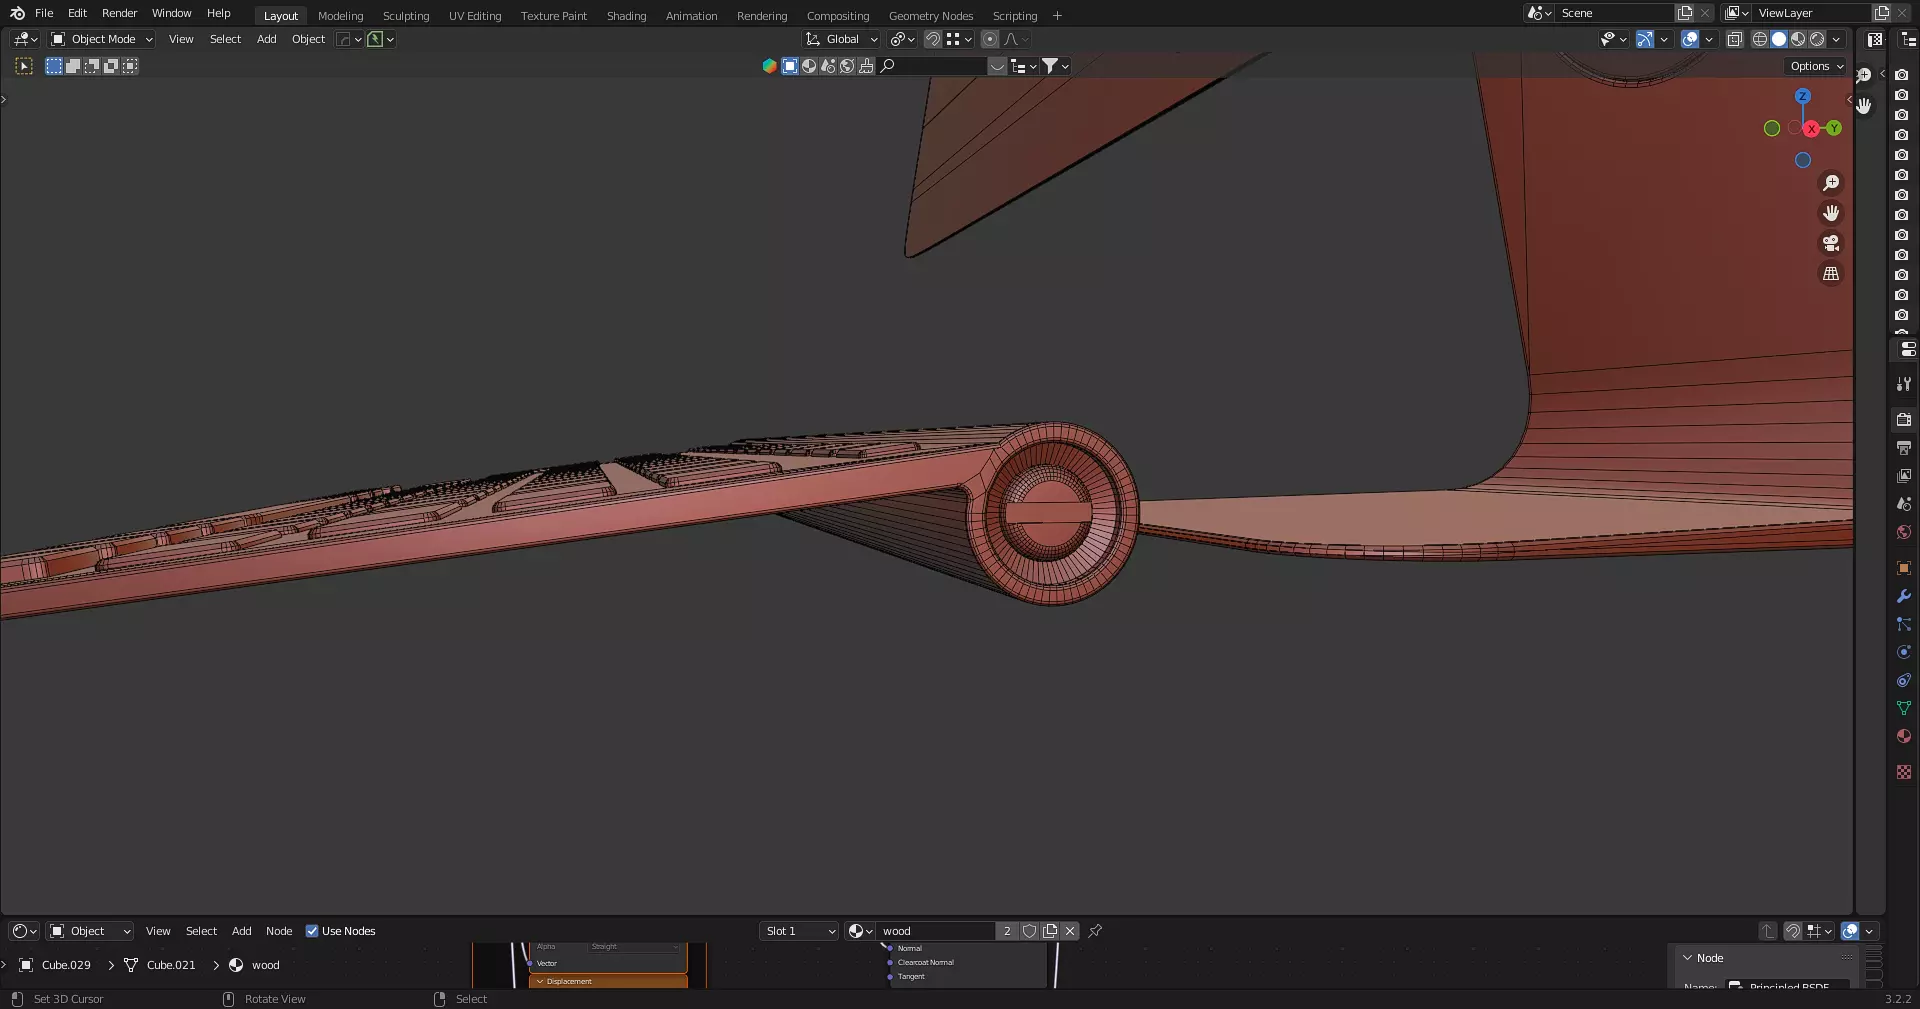The image size is (1920, 1009).
Task: Toggle the camera view button
Action: 1831,243
